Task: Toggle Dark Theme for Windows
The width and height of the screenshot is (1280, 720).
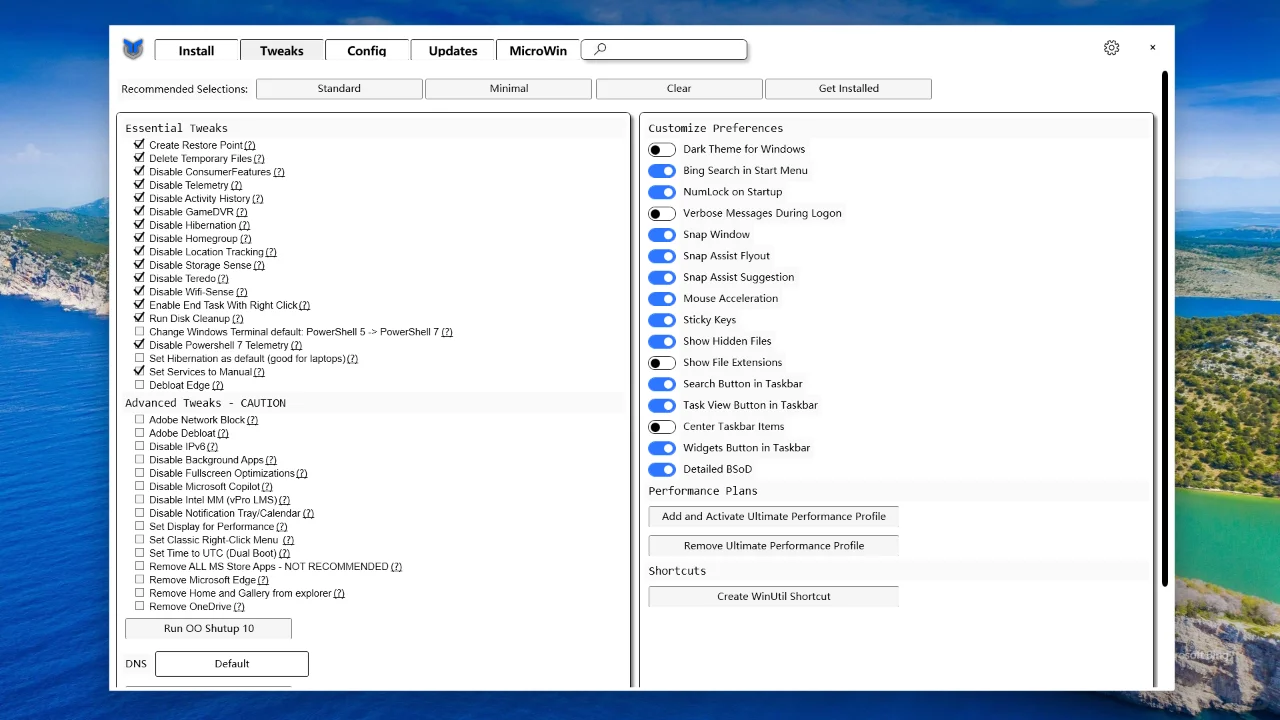Action: (x=662, y=150)
